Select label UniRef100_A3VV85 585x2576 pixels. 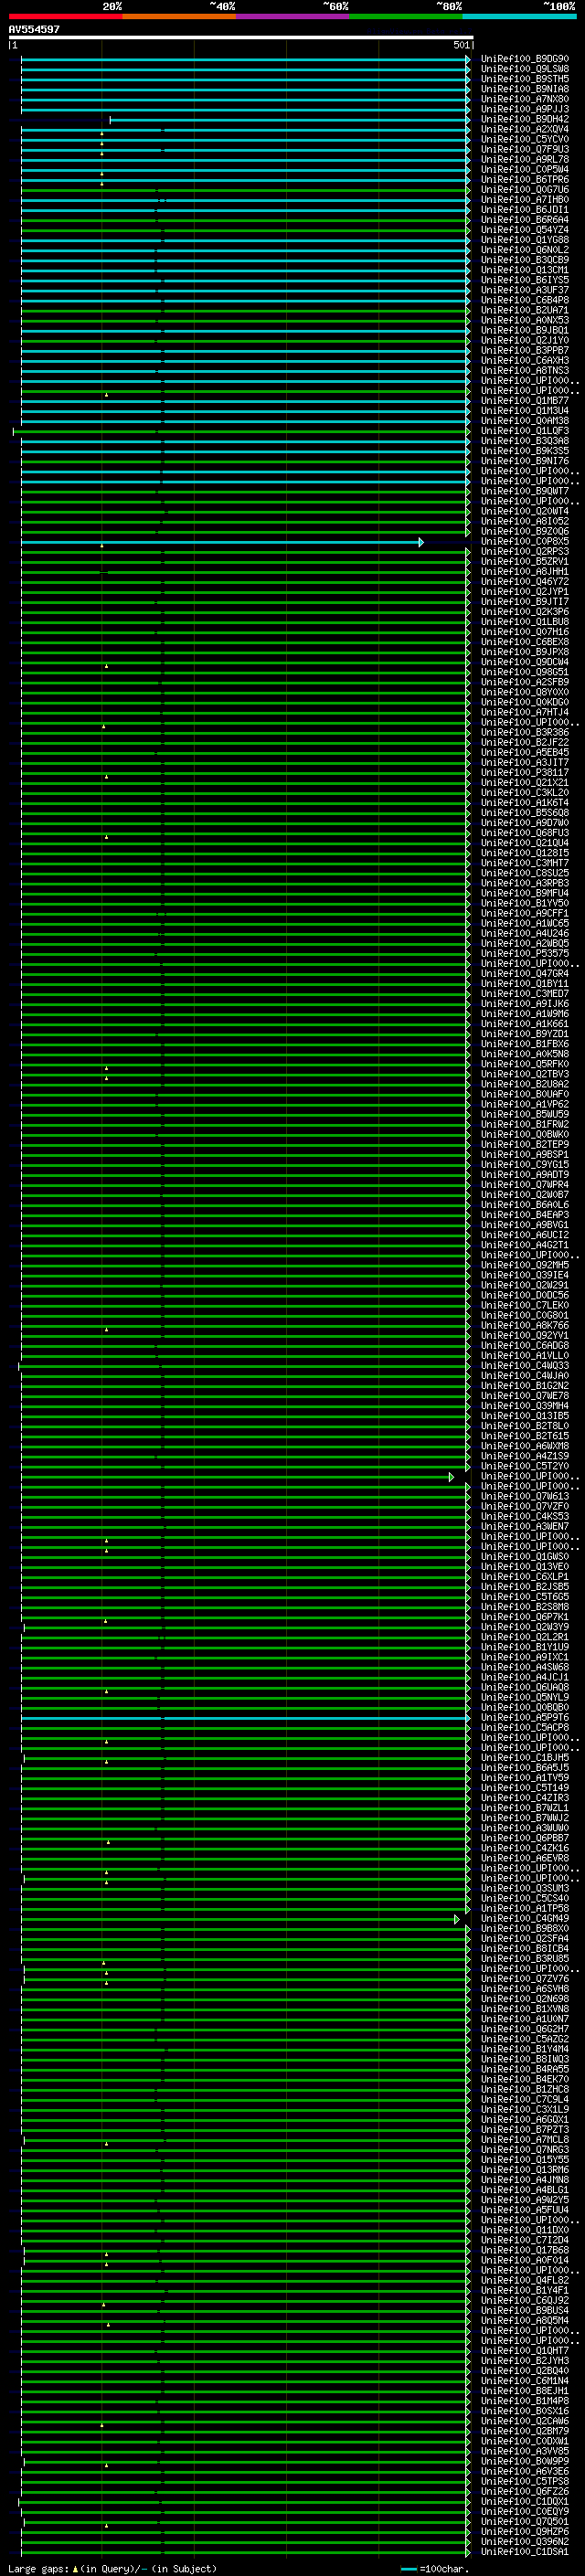pyautogui.click(x=525, y=2452)
